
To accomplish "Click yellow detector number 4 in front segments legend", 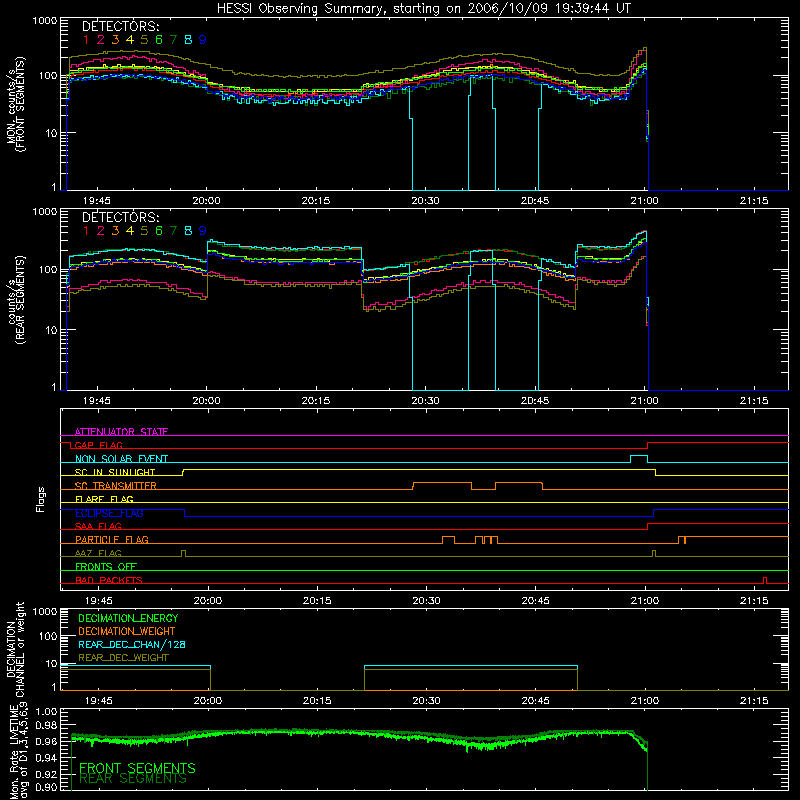I will pyautogui.click(x=130, y=40).
